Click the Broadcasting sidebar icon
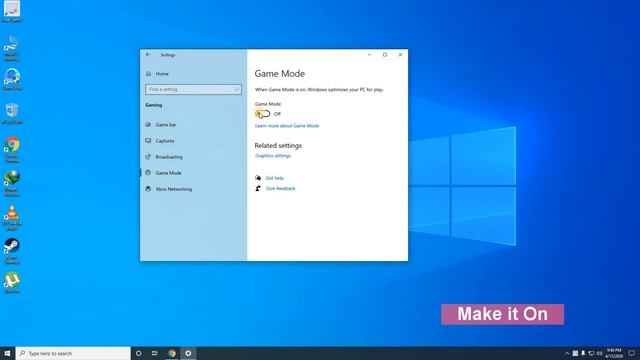The image size is (640, 360). click(x=148, y=157)
